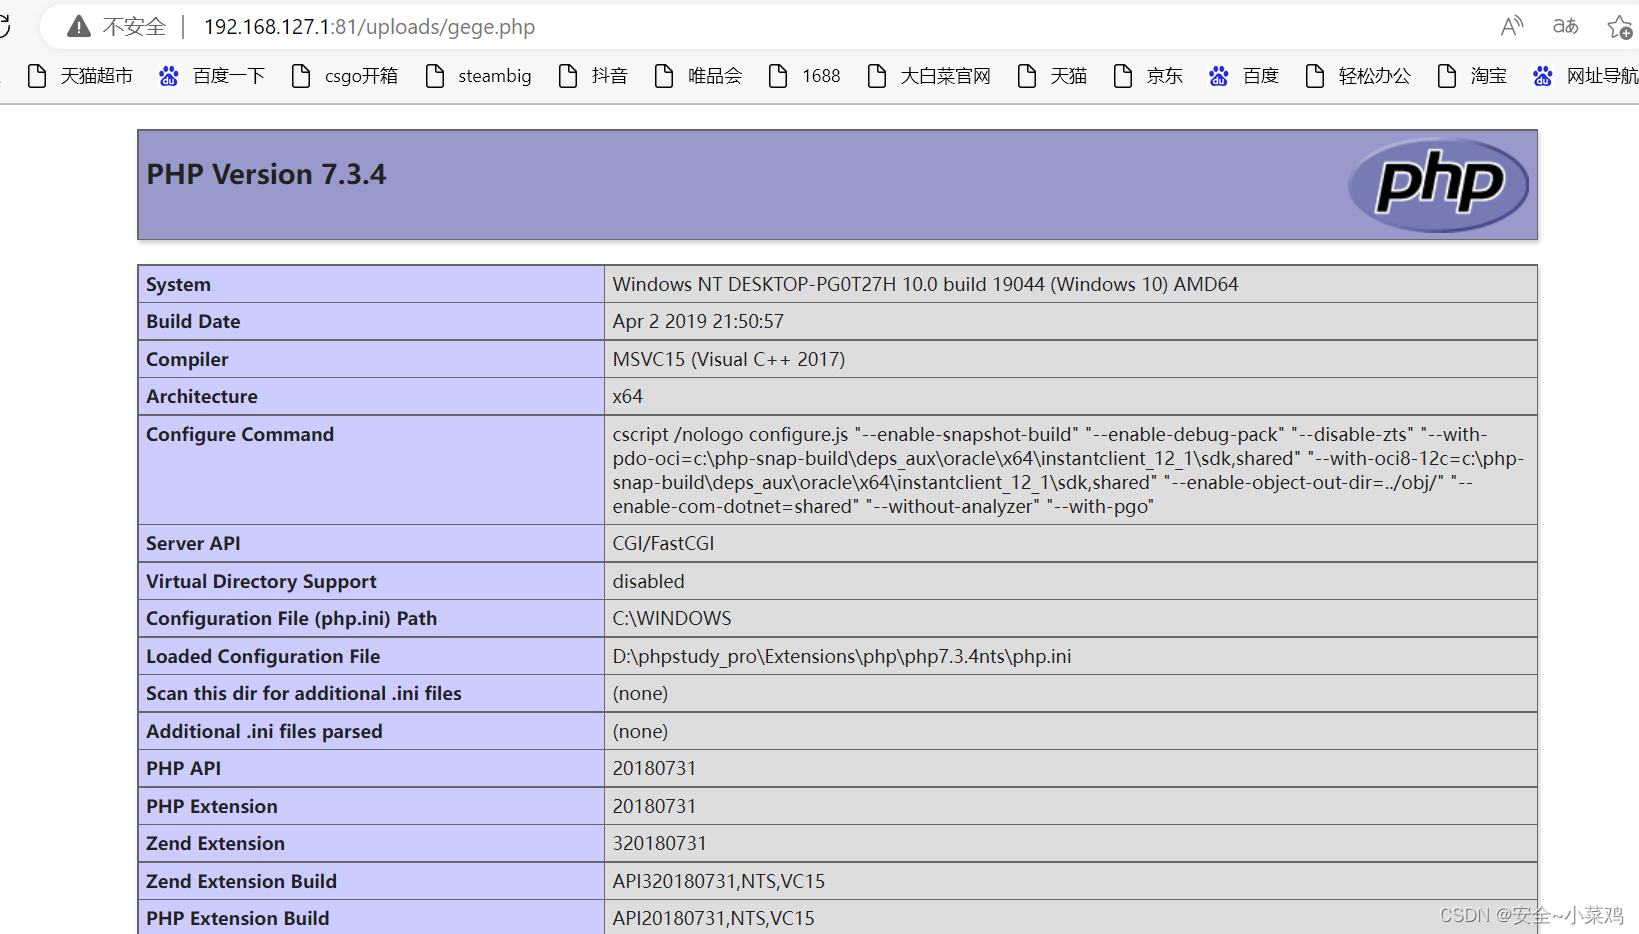1639x934 pixels.
Task: Open the 轻松办公 bookmark
Action: pyautogui.click(x=1358, y=76)
